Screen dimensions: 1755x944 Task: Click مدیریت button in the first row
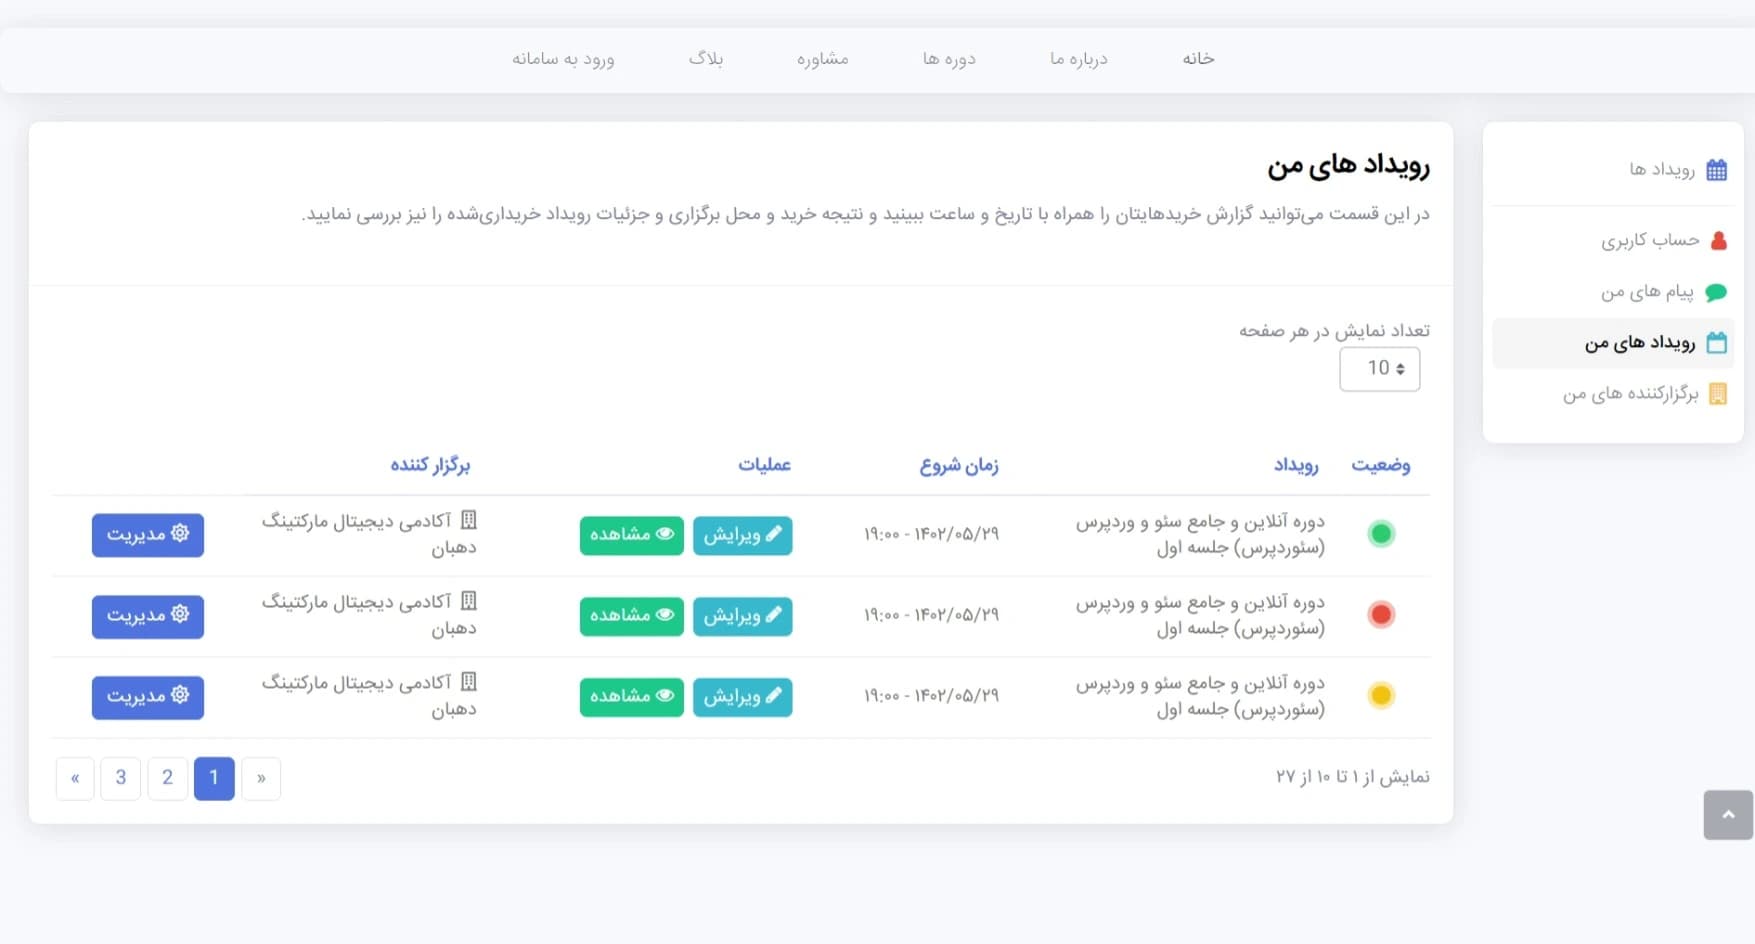[x=148, y=535]
